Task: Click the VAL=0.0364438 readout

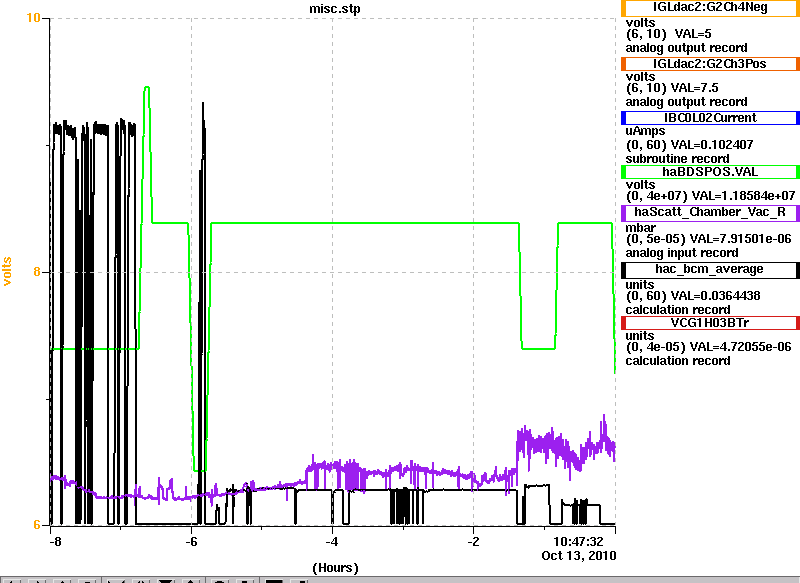Action: coord(715,296)
